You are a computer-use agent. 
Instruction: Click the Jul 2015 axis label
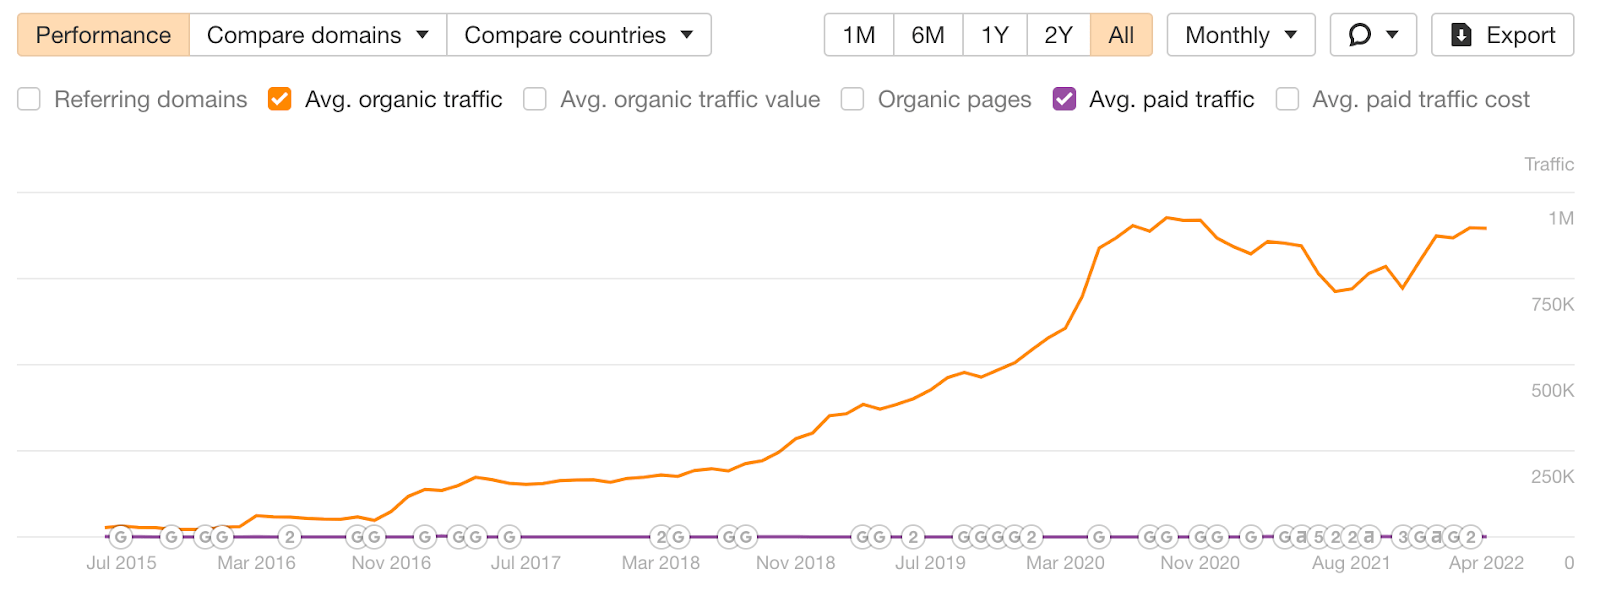point(121,563)
